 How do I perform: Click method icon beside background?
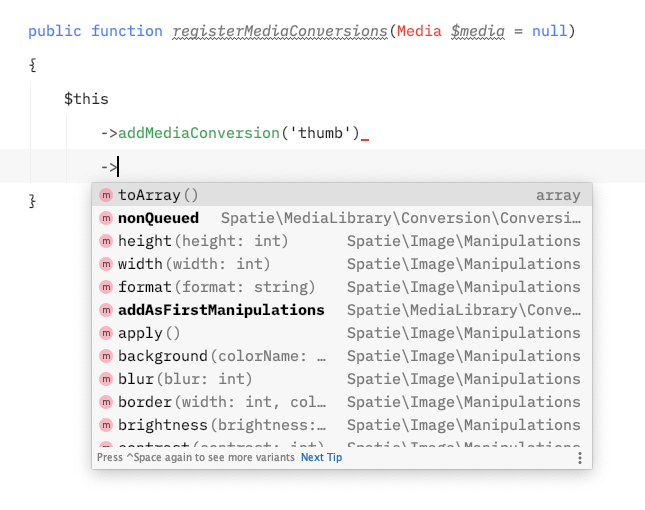click(106, 356)
